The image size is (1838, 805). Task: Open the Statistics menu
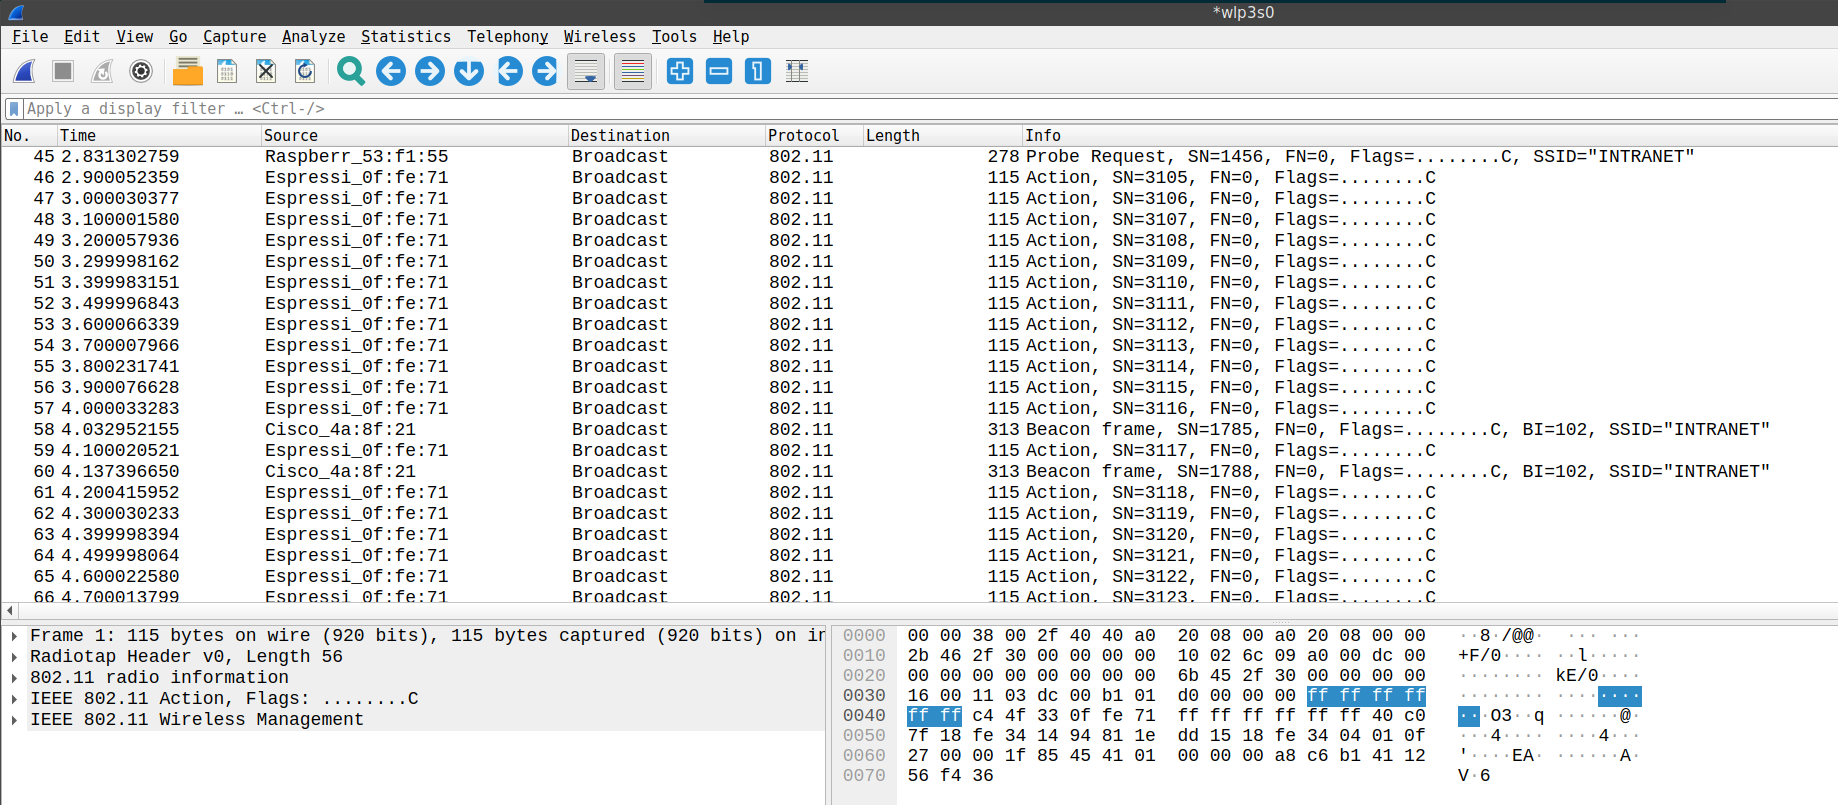[405, 36]
